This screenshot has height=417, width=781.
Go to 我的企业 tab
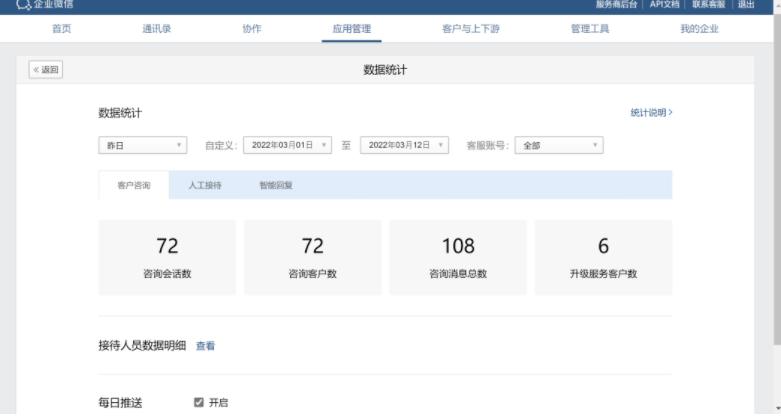click(699, 29)
